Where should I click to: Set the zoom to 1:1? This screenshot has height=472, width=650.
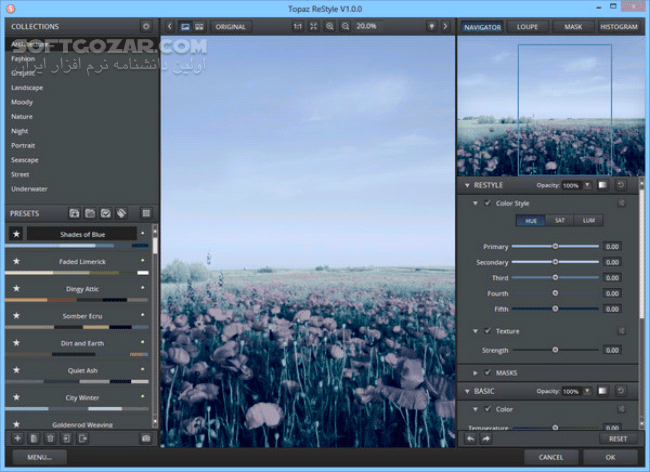[x=297, y=27]
